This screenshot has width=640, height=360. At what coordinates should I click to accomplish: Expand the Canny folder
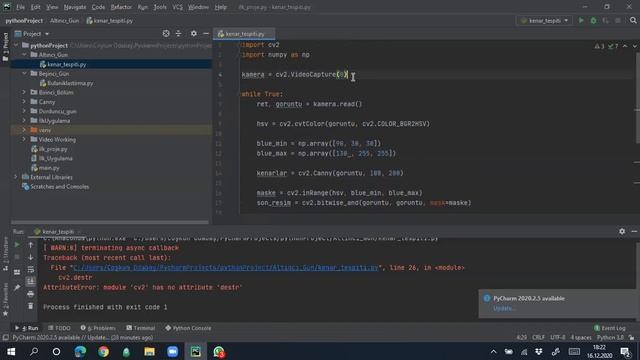click(x=24, y=102)
